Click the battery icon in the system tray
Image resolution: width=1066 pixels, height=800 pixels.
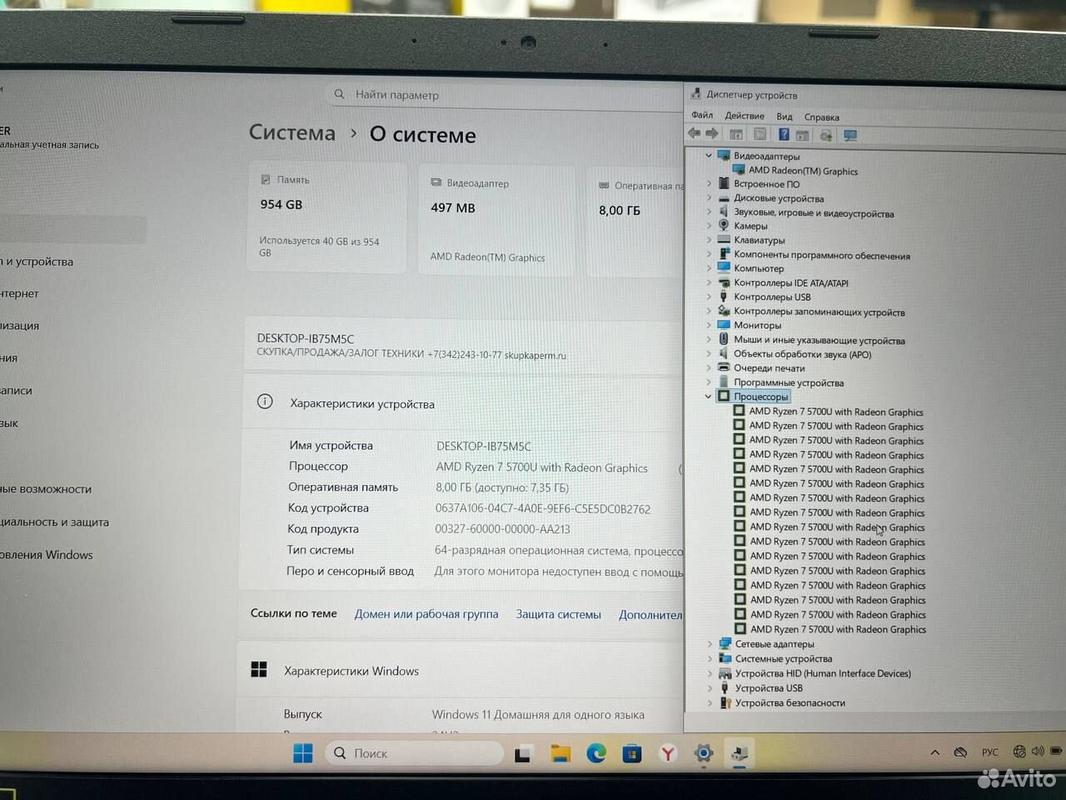click(1056, 750)
